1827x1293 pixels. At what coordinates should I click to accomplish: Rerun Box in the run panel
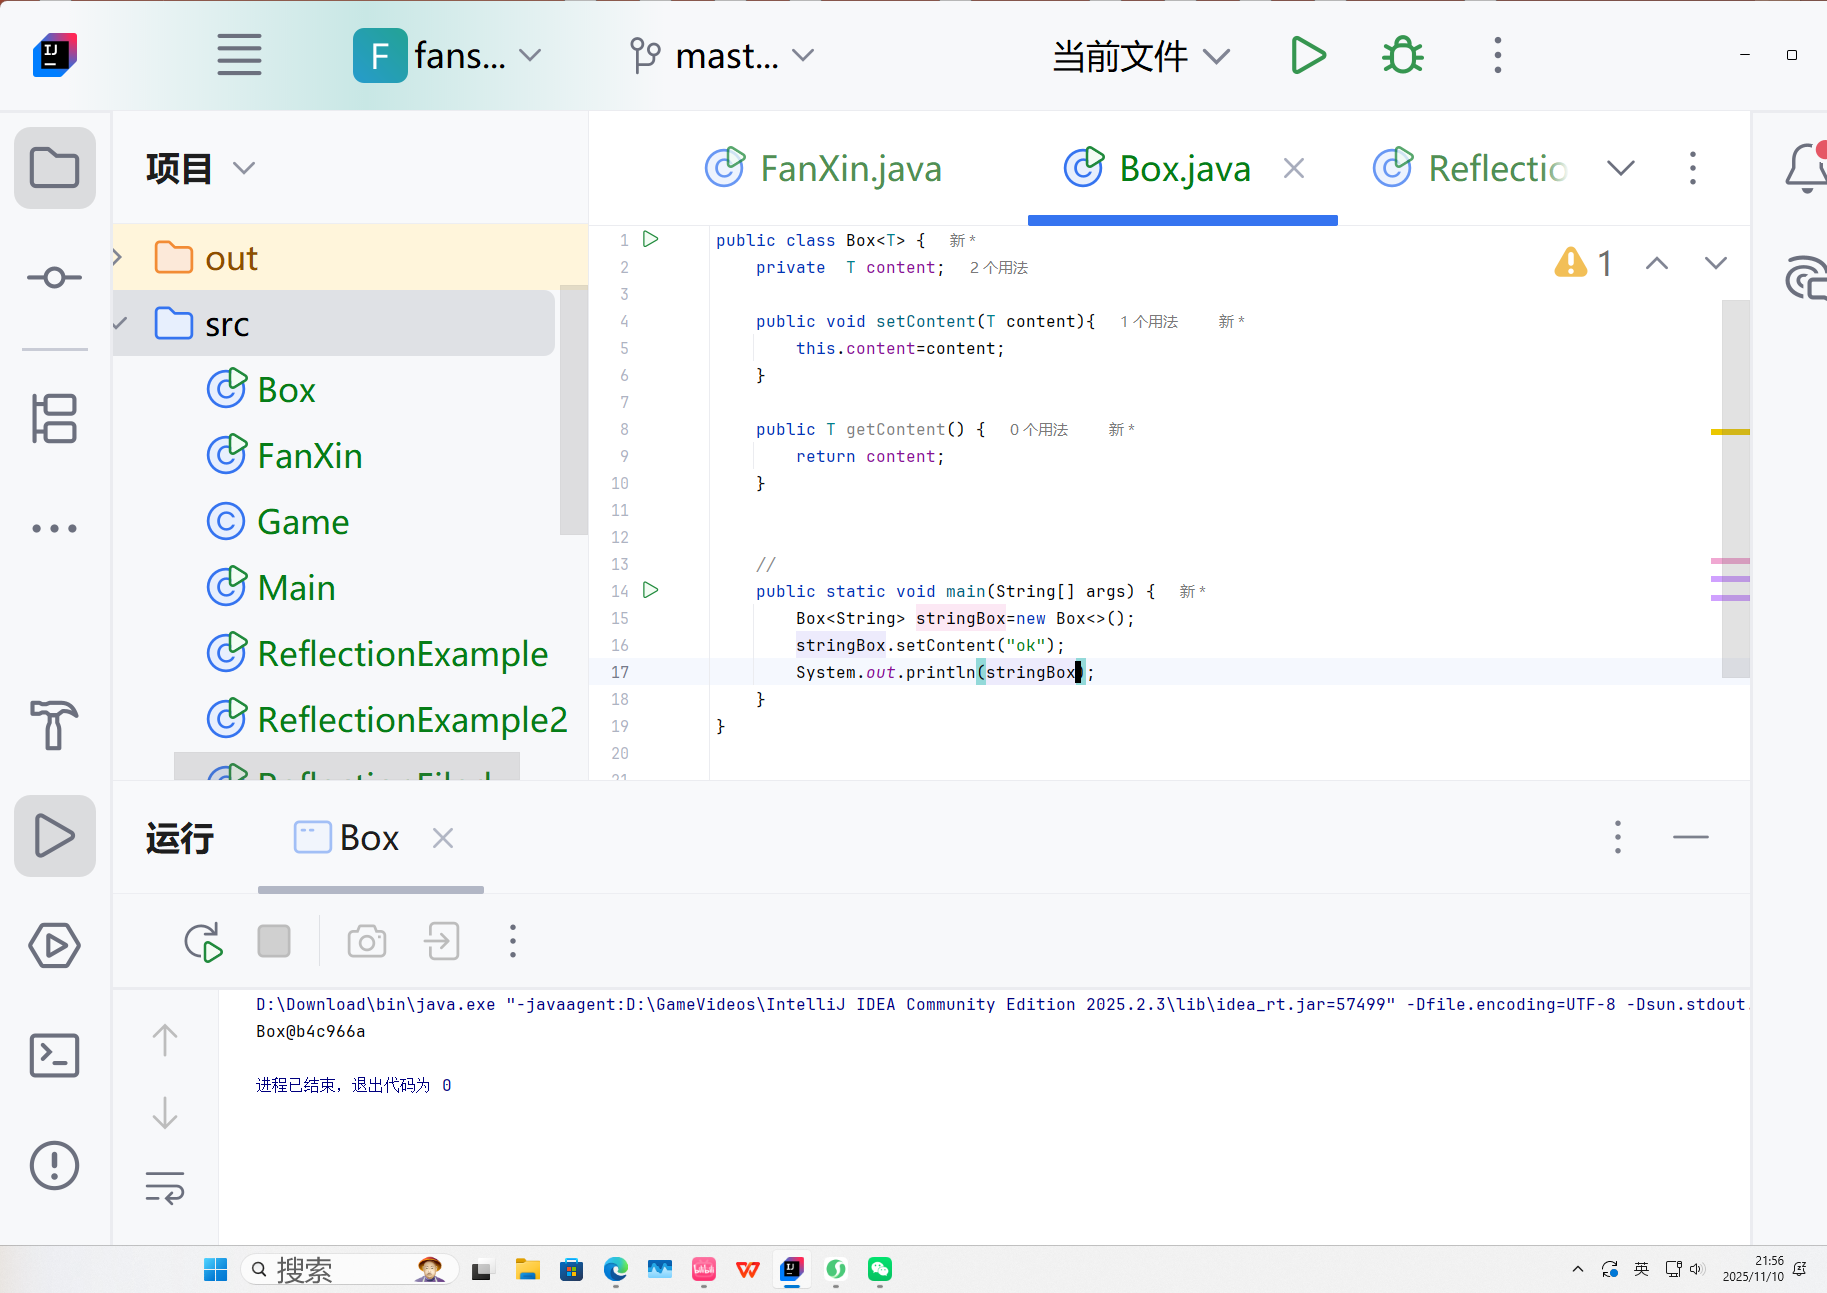[203, 942]
